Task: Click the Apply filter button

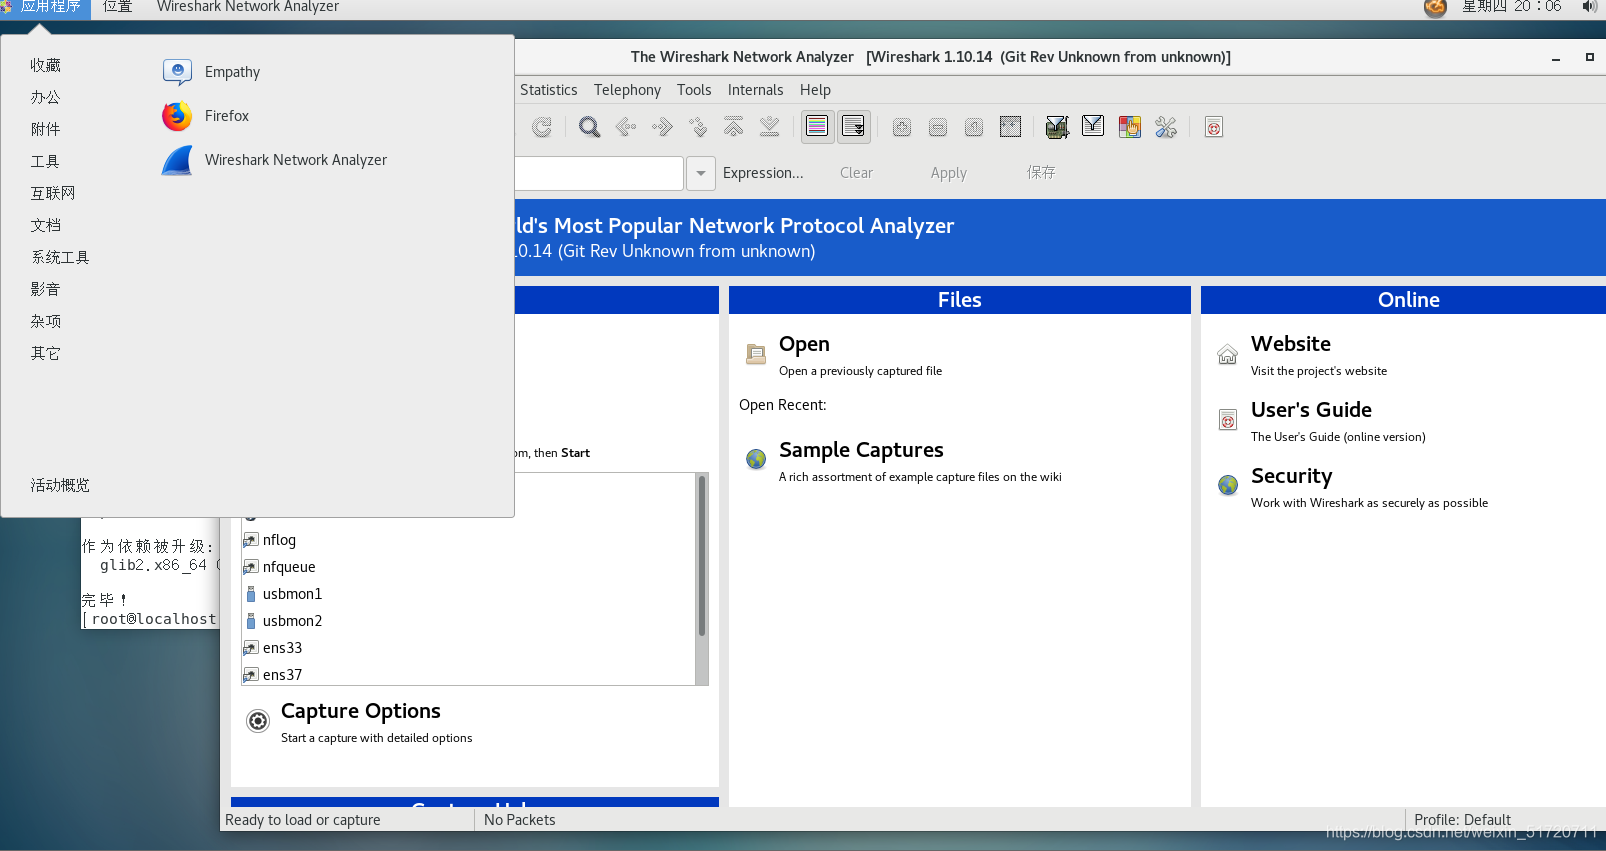Action: [948, 173]
